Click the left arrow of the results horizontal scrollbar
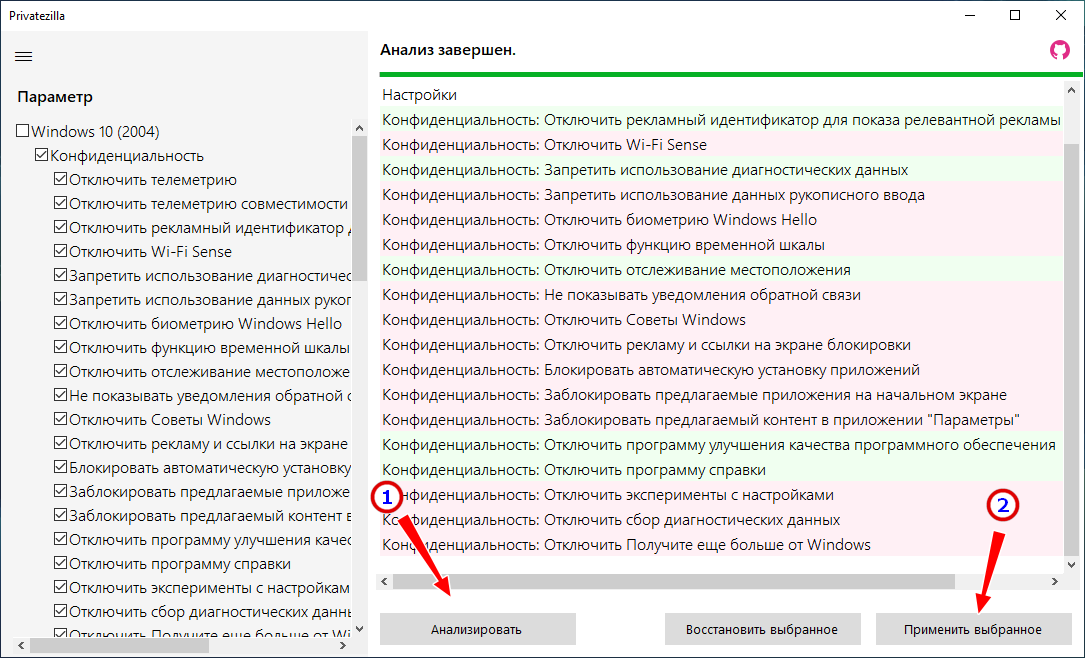Image resolution: width=1085 pixels, height=658 pixels. tap(385, 581)
